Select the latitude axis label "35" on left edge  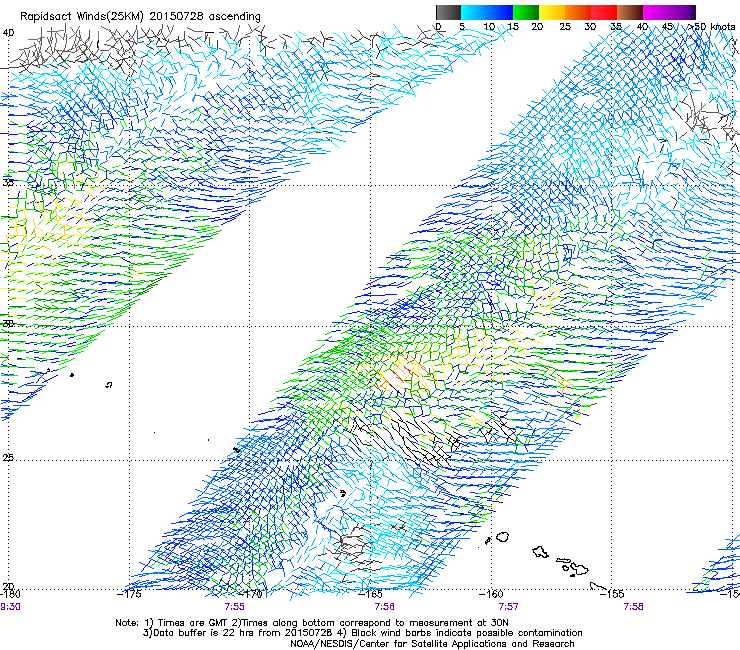[x=8, y=182]
